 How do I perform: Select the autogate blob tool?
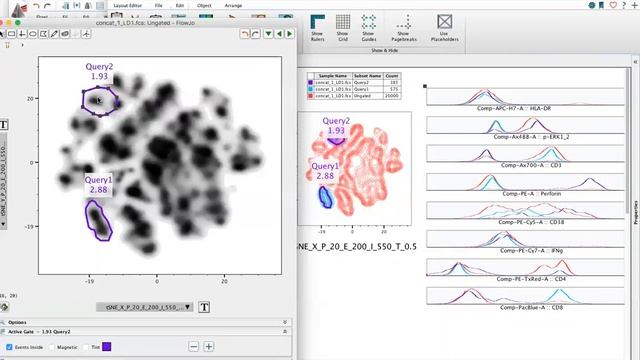tap(64, 34)
